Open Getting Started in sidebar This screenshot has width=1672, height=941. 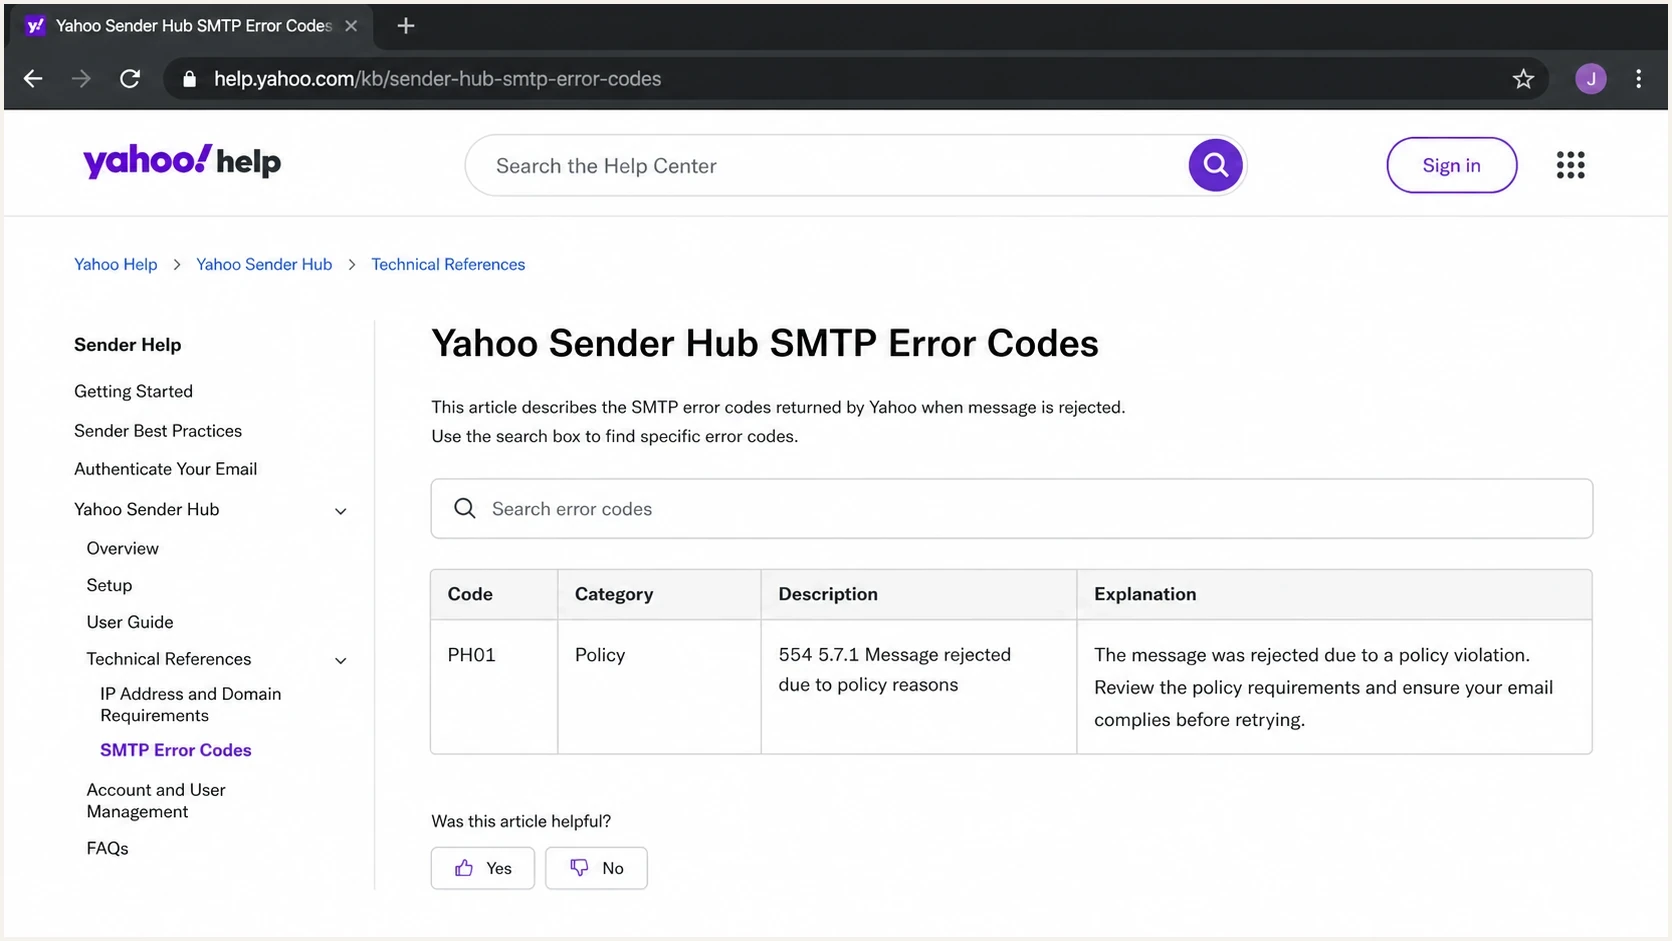(x=133, y=391)
